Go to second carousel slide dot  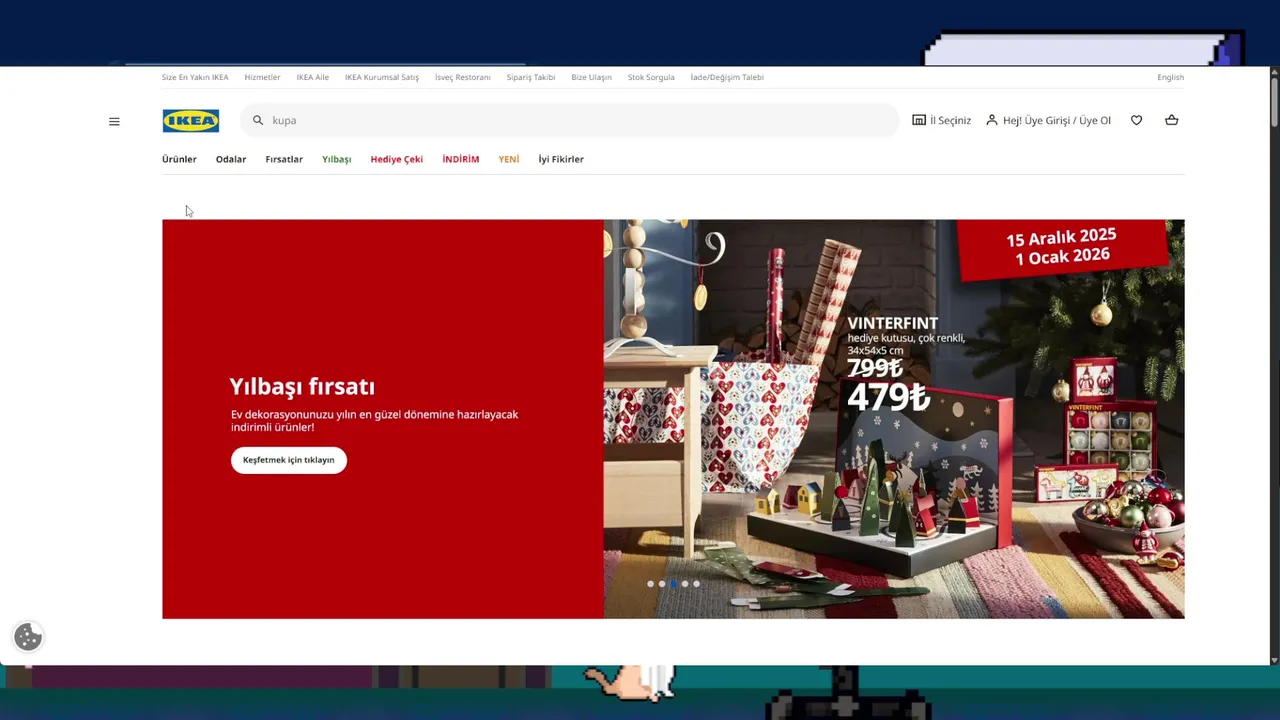pos(662,584)
